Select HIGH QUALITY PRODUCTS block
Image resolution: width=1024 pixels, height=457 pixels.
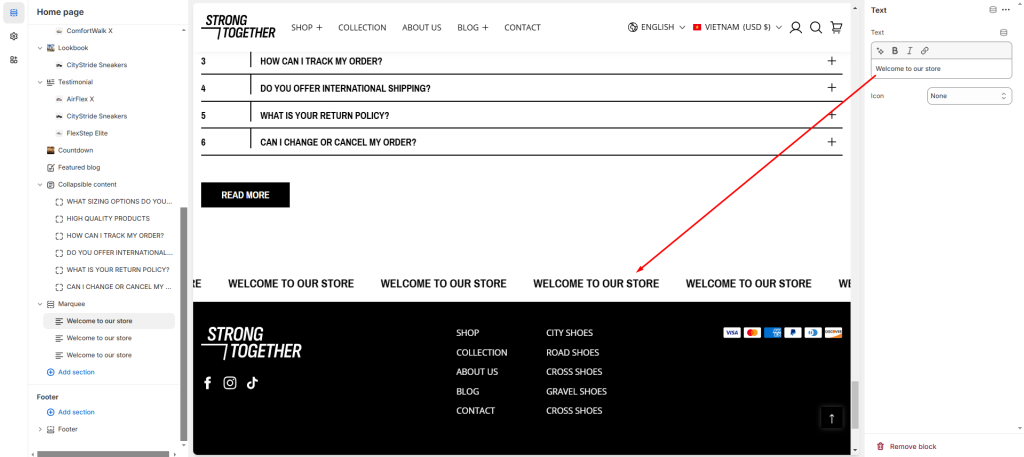pyautogui.click(x=109, y=219)
